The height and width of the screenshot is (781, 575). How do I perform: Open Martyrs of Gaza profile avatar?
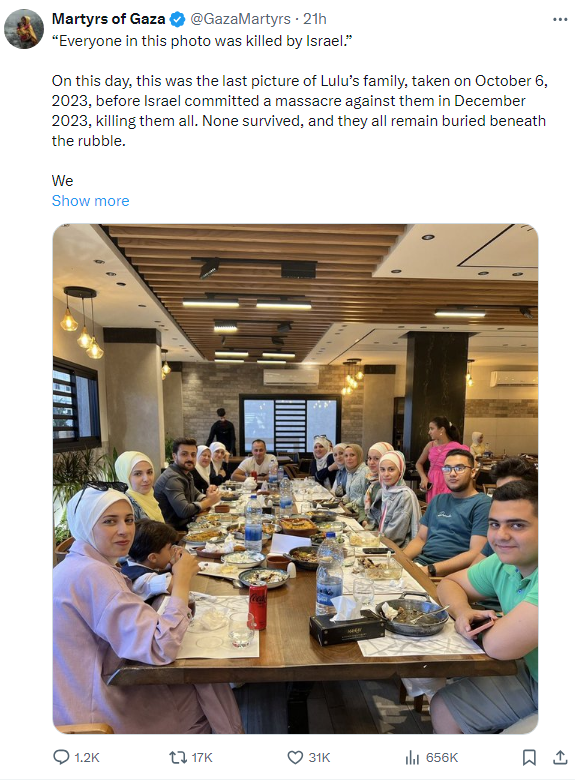pyautogui.click(x=24, y=29)
